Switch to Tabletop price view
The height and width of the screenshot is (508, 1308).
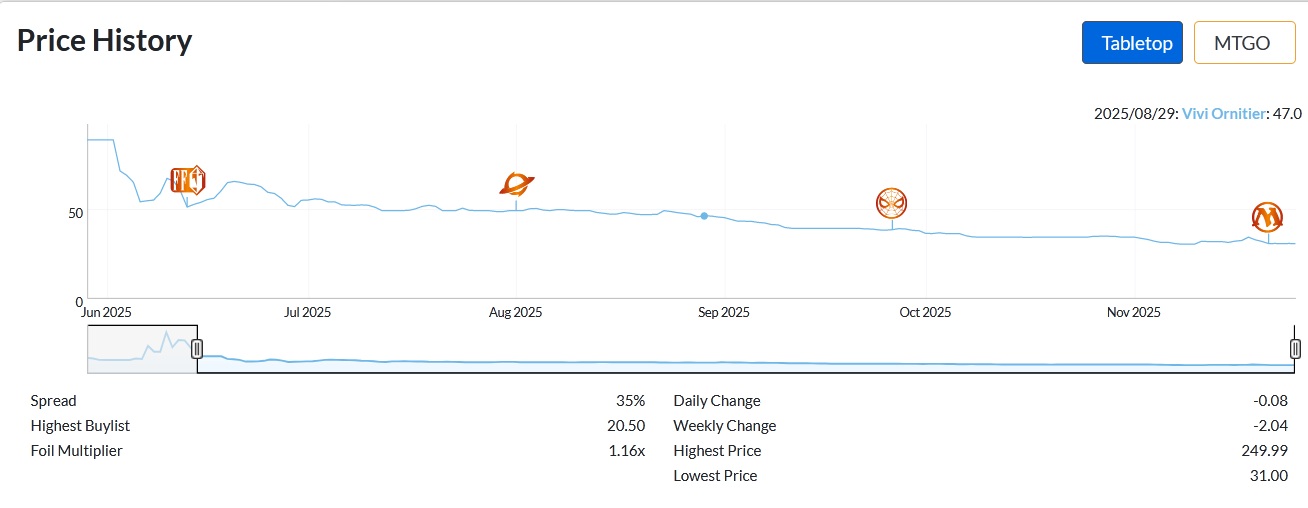click(1132, 43)
